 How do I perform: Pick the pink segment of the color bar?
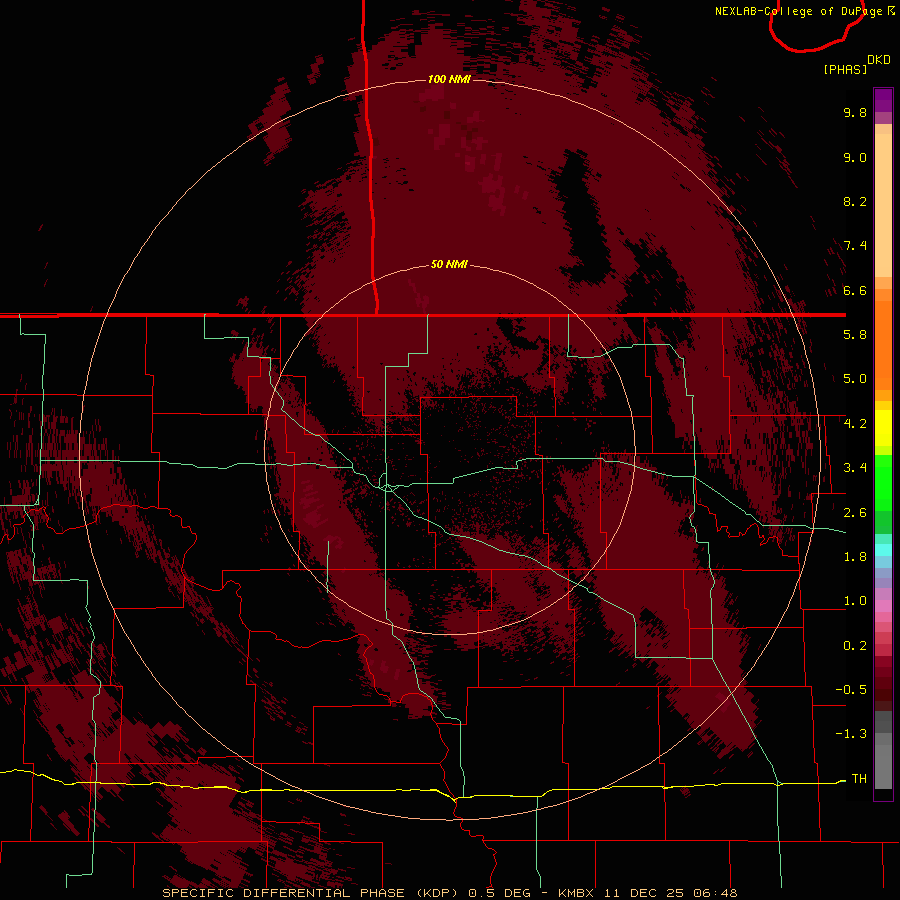pos(883,606)
